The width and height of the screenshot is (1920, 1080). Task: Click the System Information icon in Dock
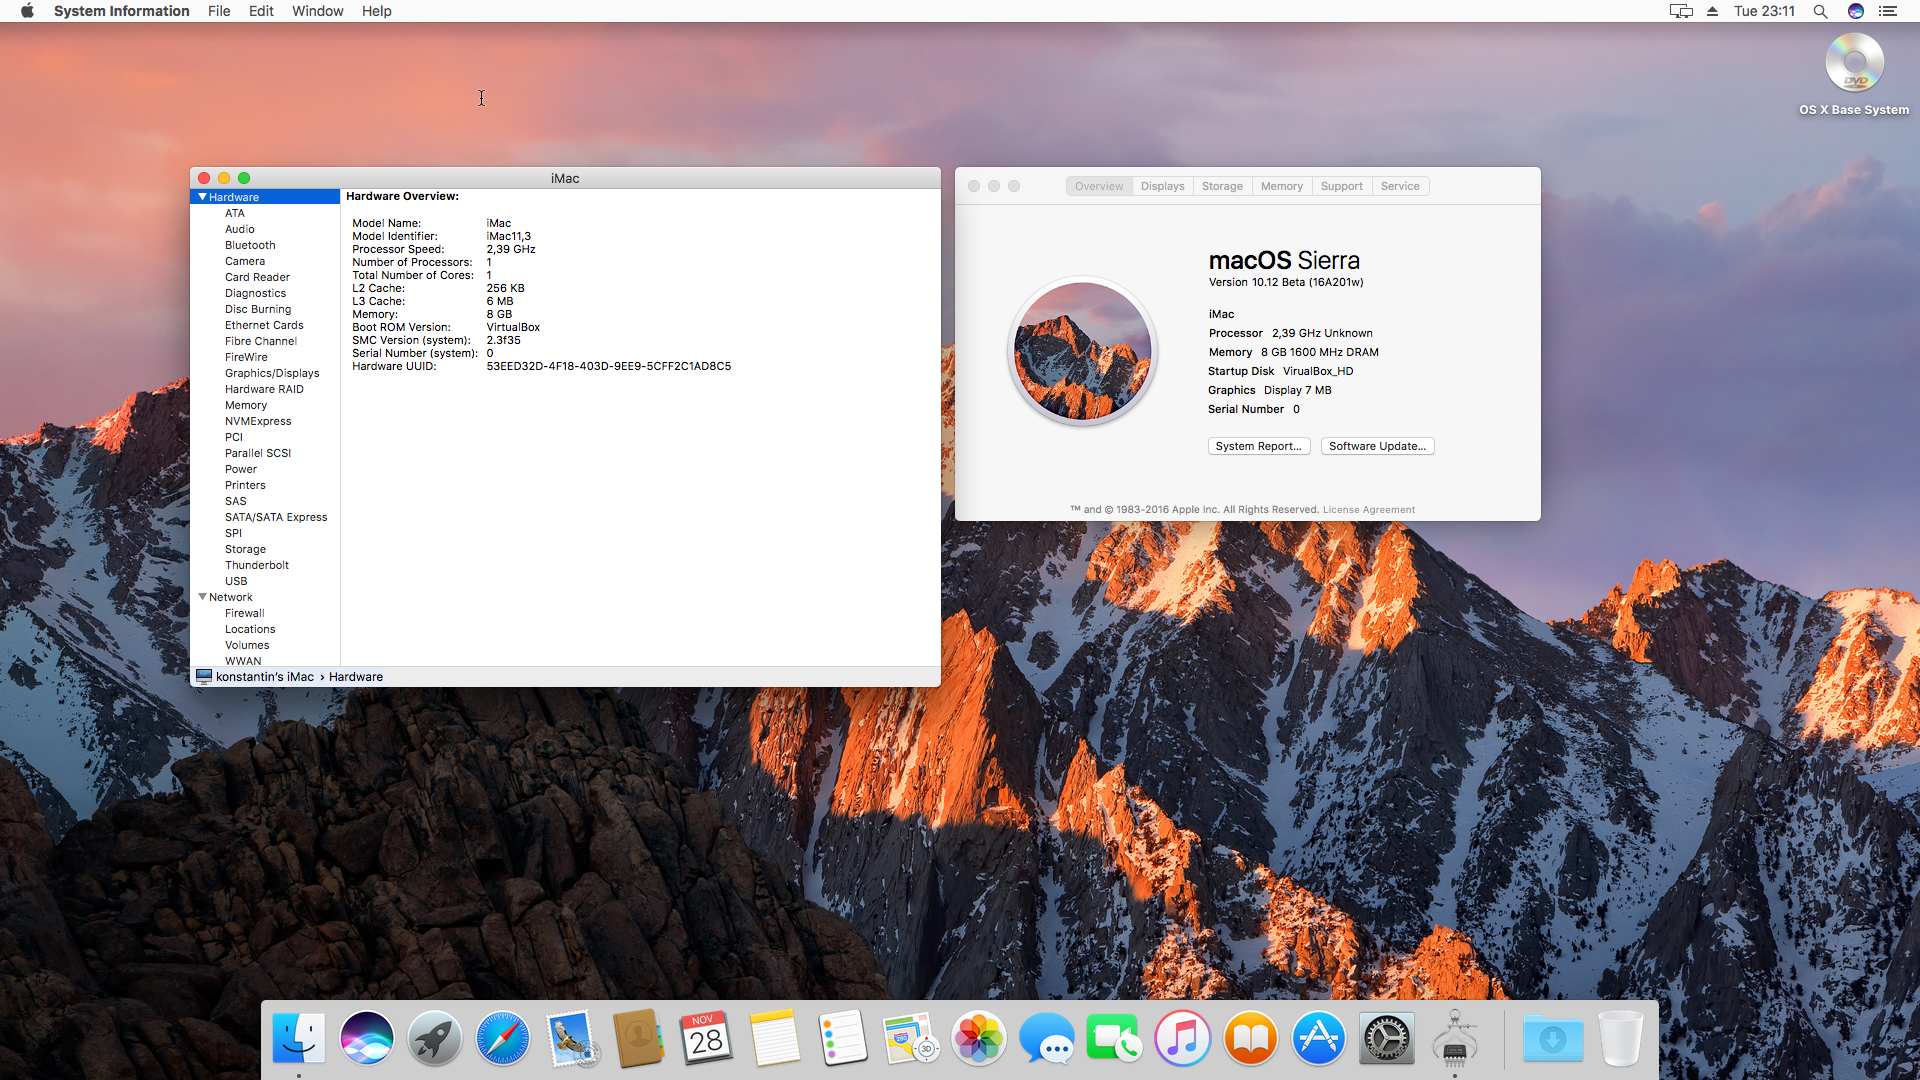pyautogui.click(x=1455, y=1040)
